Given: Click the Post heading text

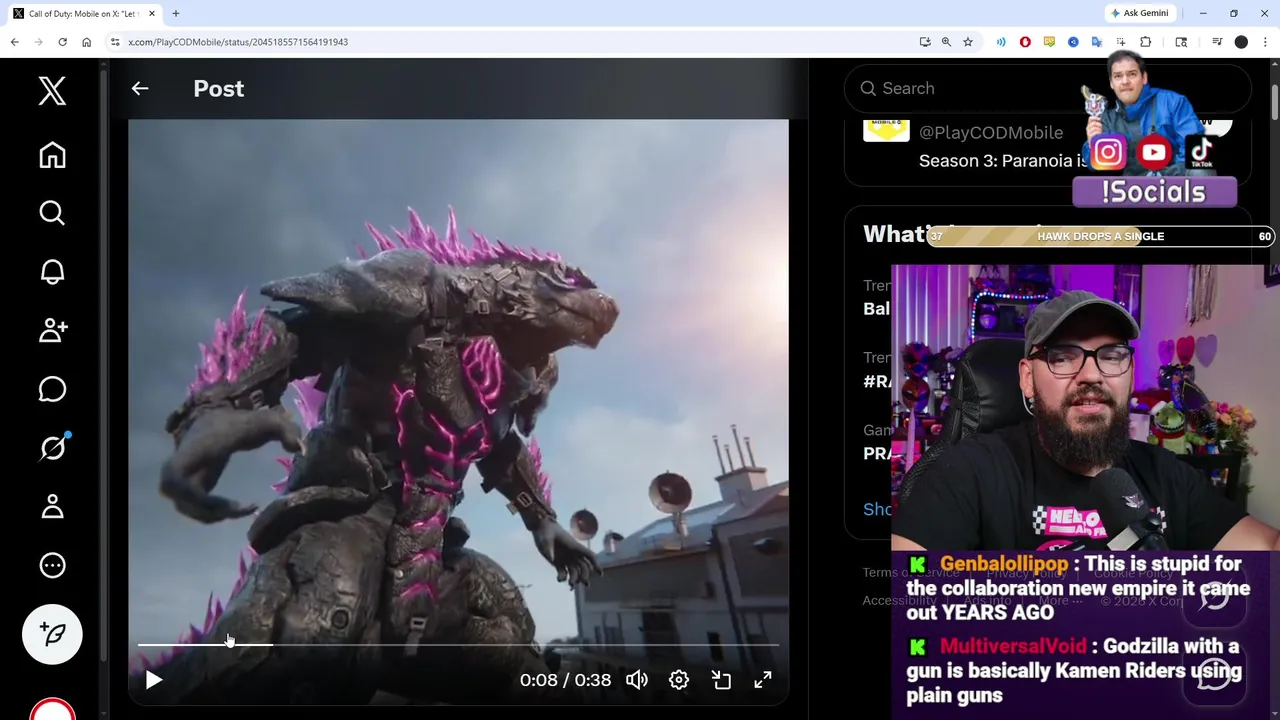Looking at the screenshot, I should click(218, 88).
